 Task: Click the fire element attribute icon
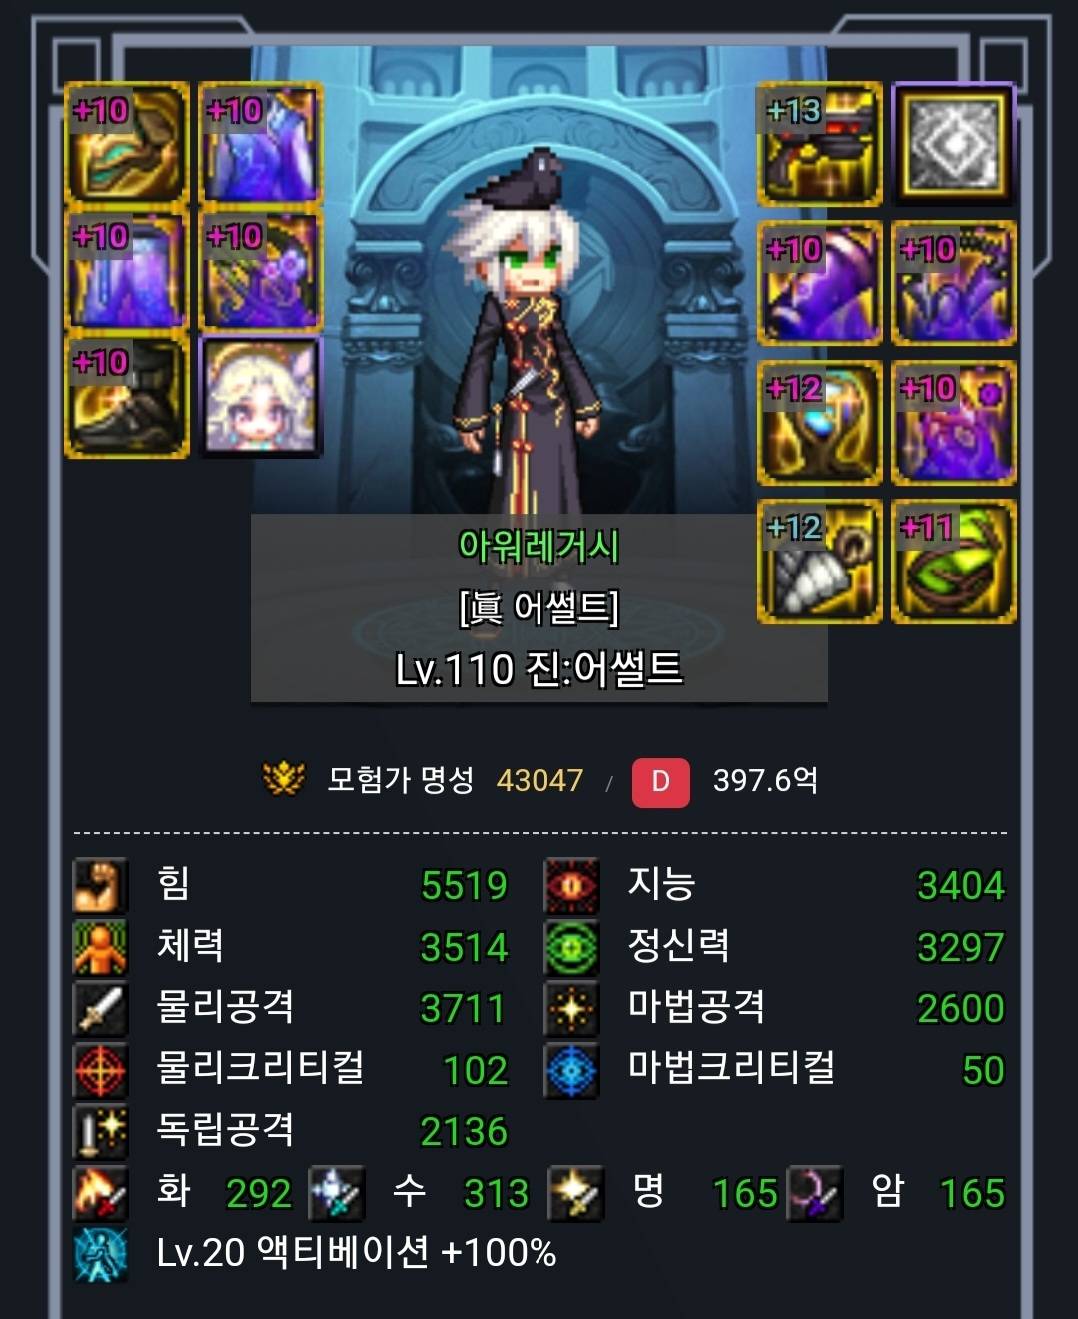(x=100, y=1194)
